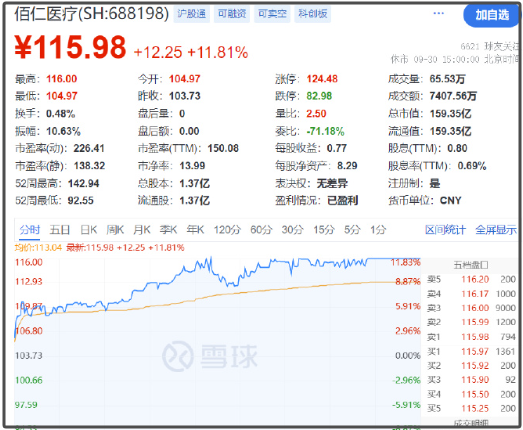Viewport: 523px width, 430px height.
Task: Select the 5分 interval tab
Action: 352,230
